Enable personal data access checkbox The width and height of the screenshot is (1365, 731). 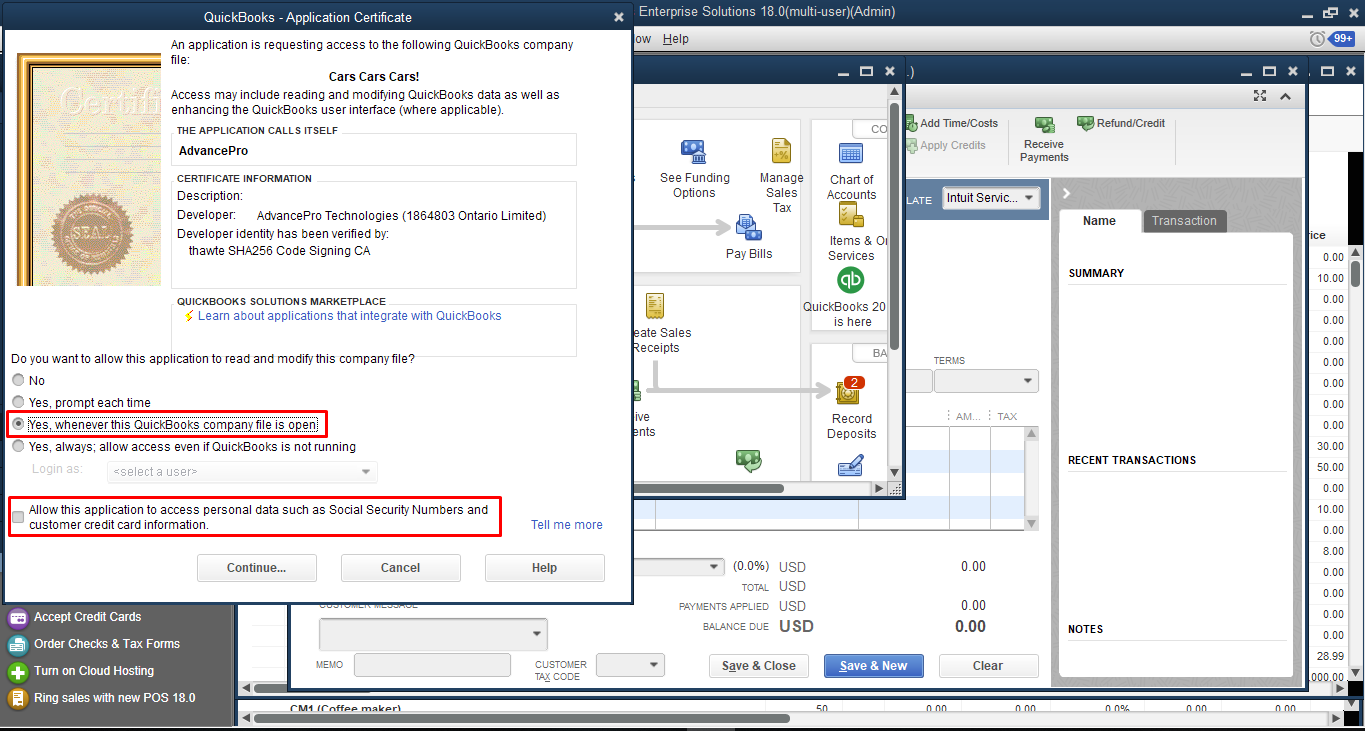(x=18, y=517)
